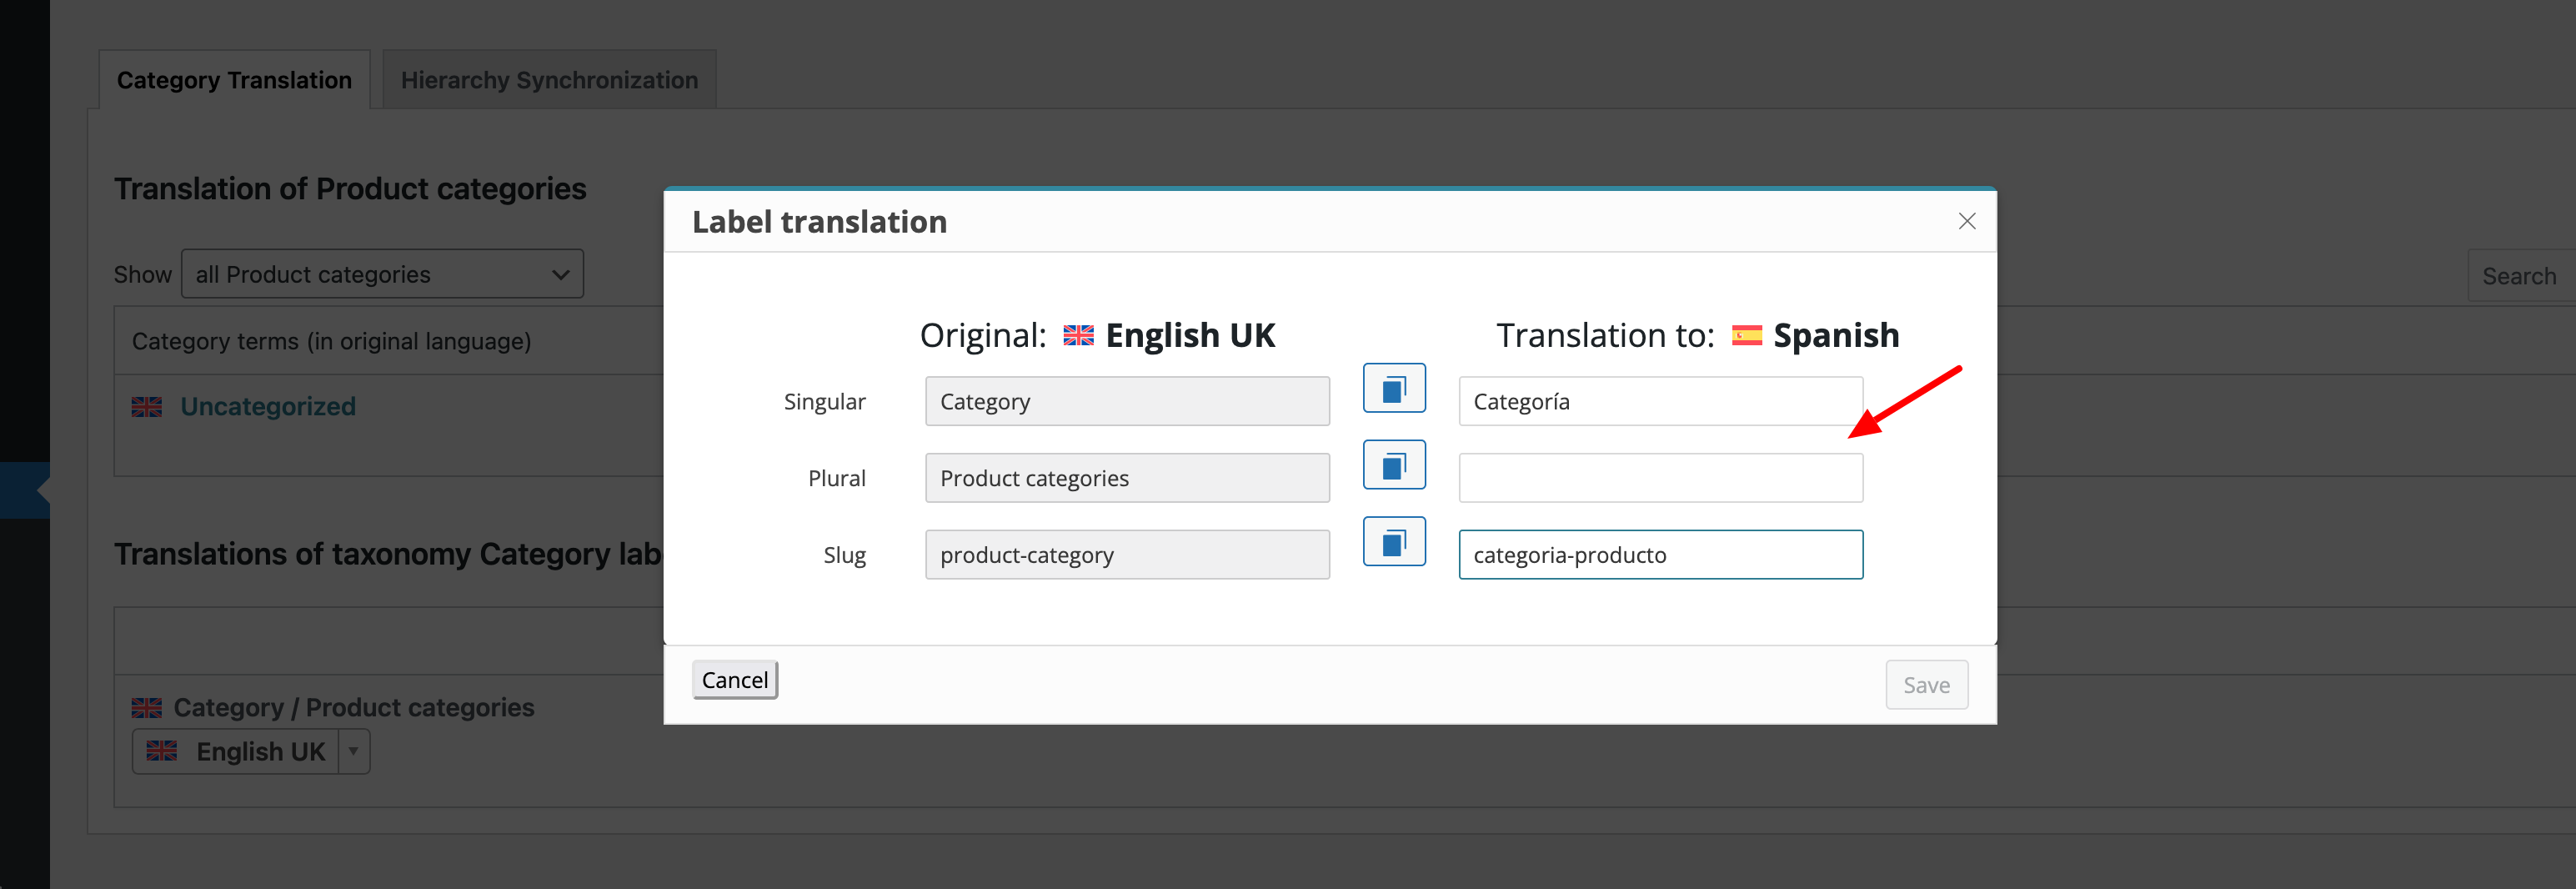Focus the empty Plural translation field
The width and height of the screenshot is (2576, 889).
click(x=1660, y=478)
